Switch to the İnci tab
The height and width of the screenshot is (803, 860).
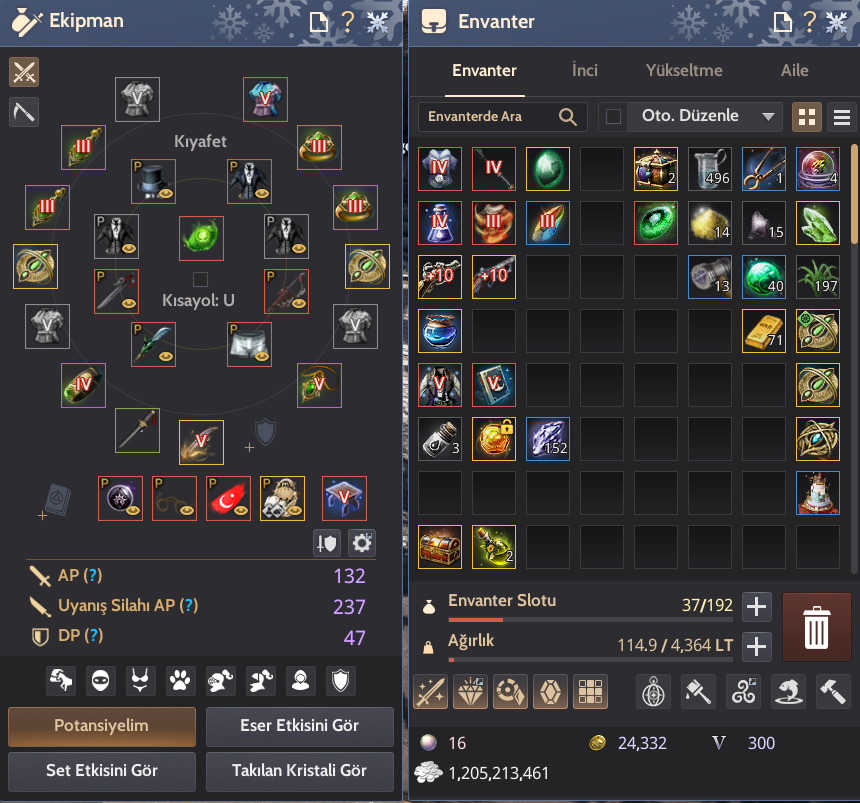coord(585,70)
